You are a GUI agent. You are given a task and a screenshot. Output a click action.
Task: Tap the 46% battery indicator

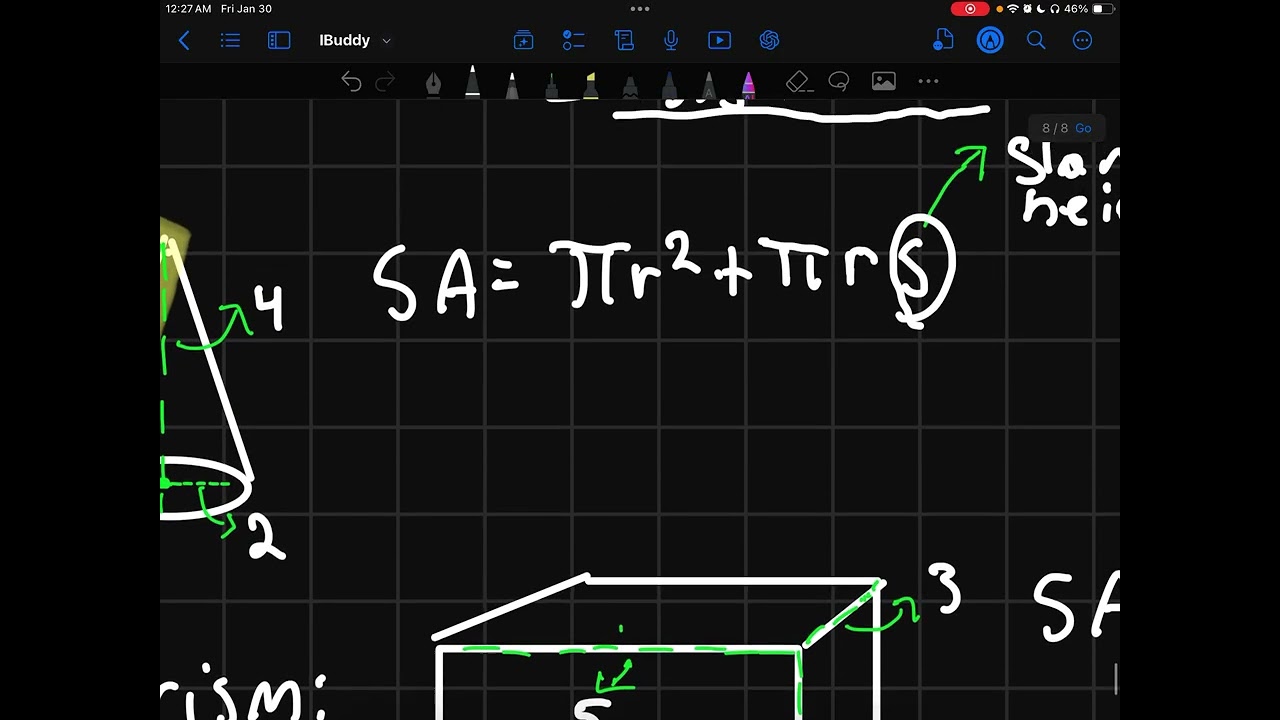tap(1089, 9)
